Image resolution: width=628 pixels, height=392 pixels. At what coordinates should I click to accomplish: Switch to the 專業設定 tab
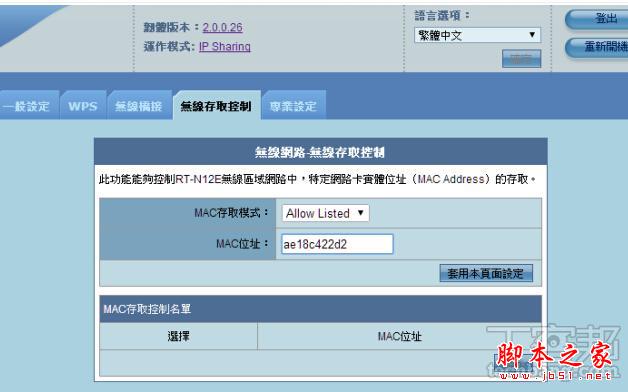click(294, 106)
